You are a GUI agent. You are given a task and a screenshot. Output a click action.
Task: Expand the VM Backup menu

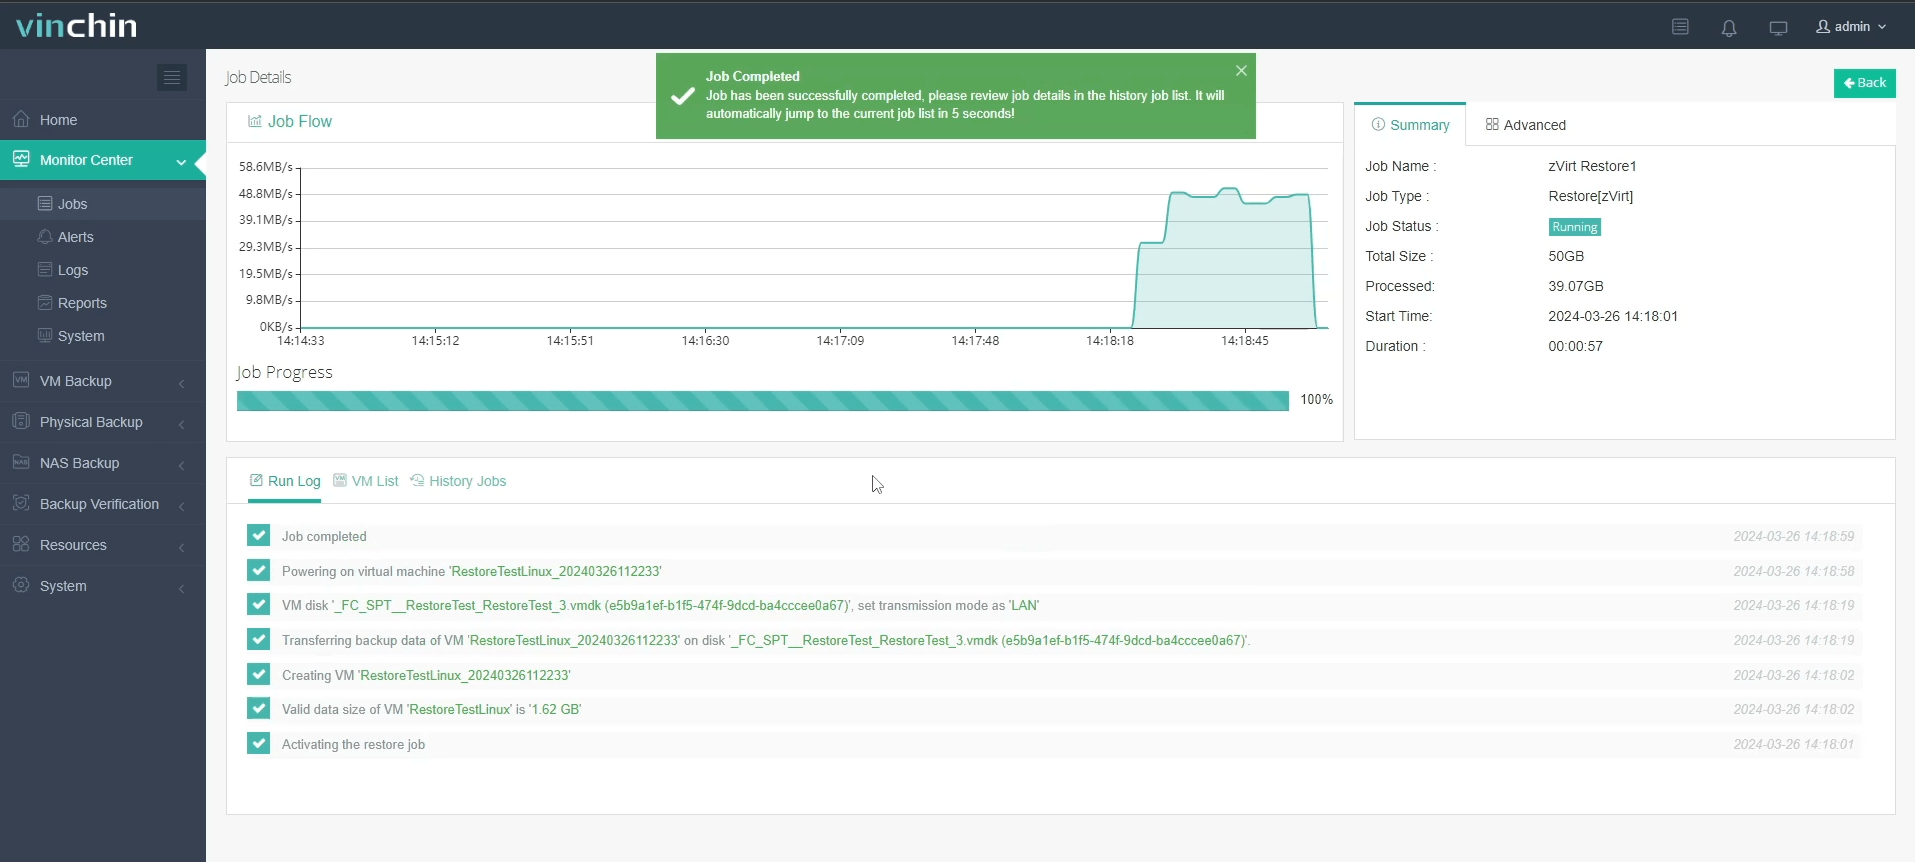coord(102,381)
